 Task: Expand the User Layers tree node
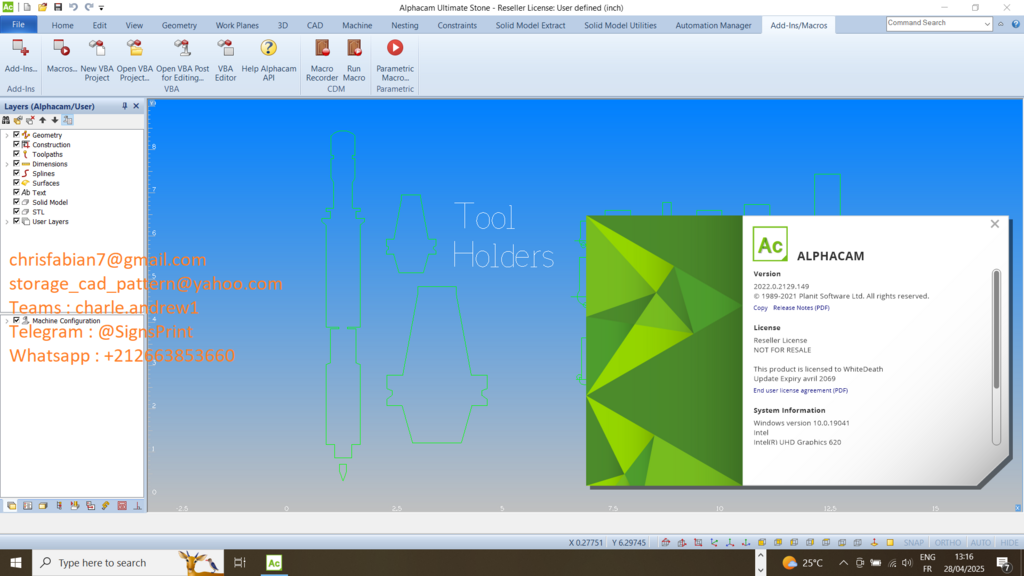[x=7, y=222]
